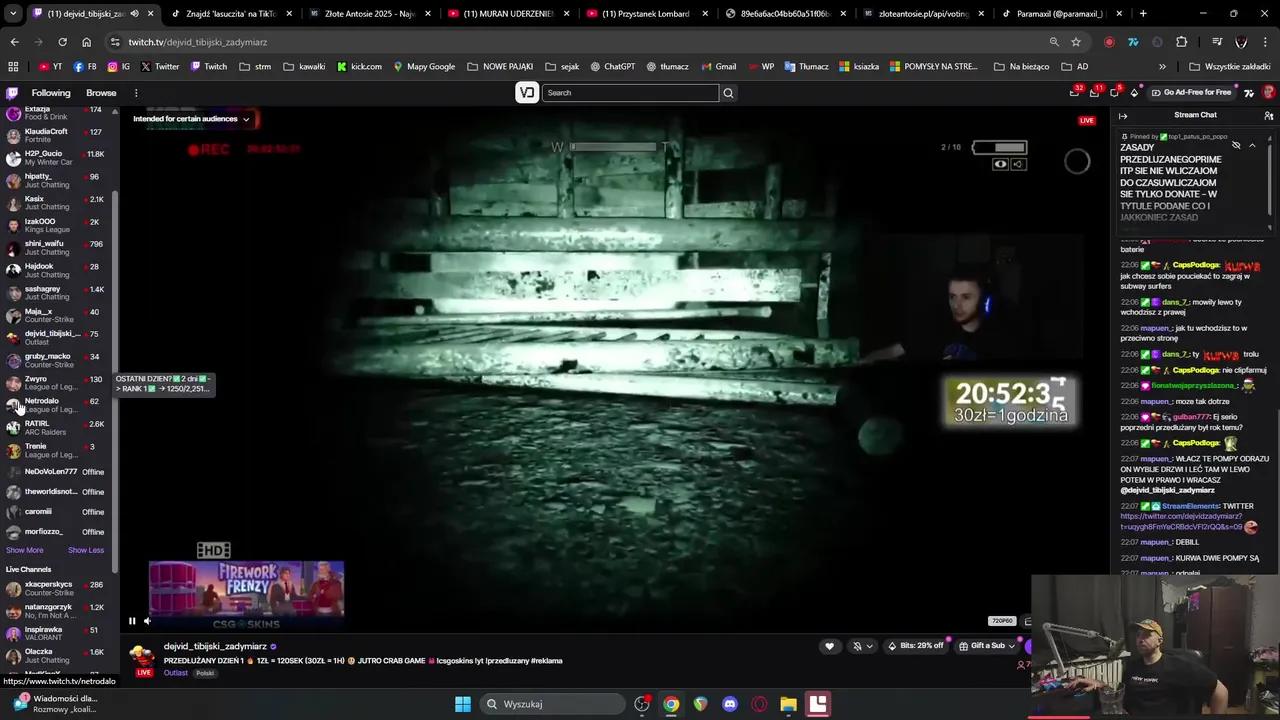Open the Gift a Sub dropdown
The image size is (1280, 720).
(x=987, y=646)
